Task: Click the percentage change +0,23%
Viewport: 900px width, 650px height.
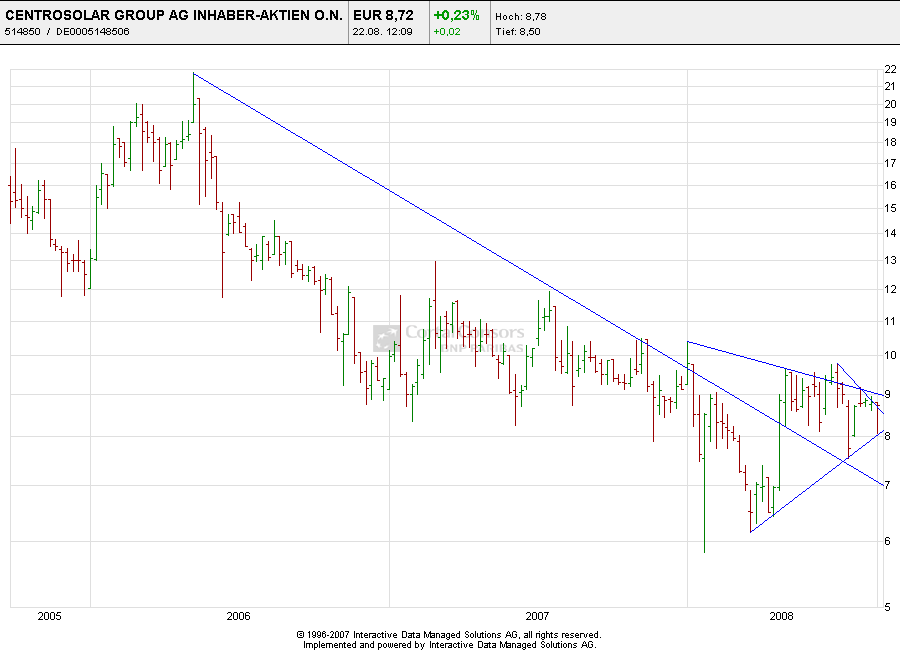Action: click(x=456, y=16)
